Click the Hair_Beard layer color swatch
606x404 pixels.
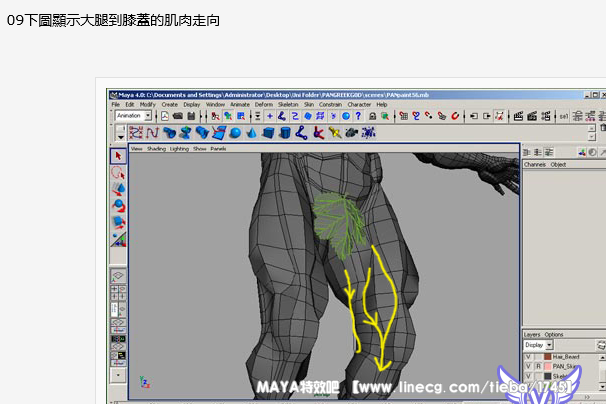tap(547, 357)
